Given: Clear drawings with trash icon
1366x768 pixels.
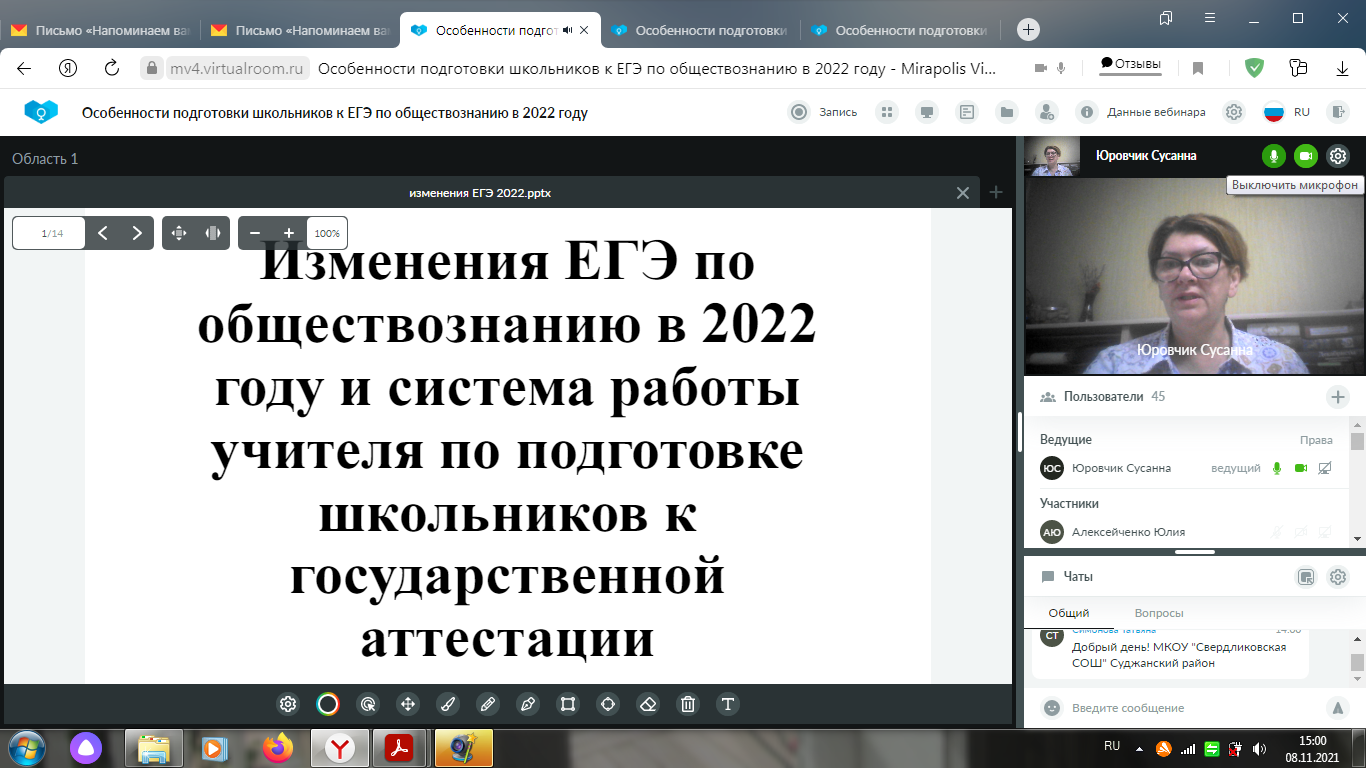Looking at the screenshot, I should click(x=688, y=704).
